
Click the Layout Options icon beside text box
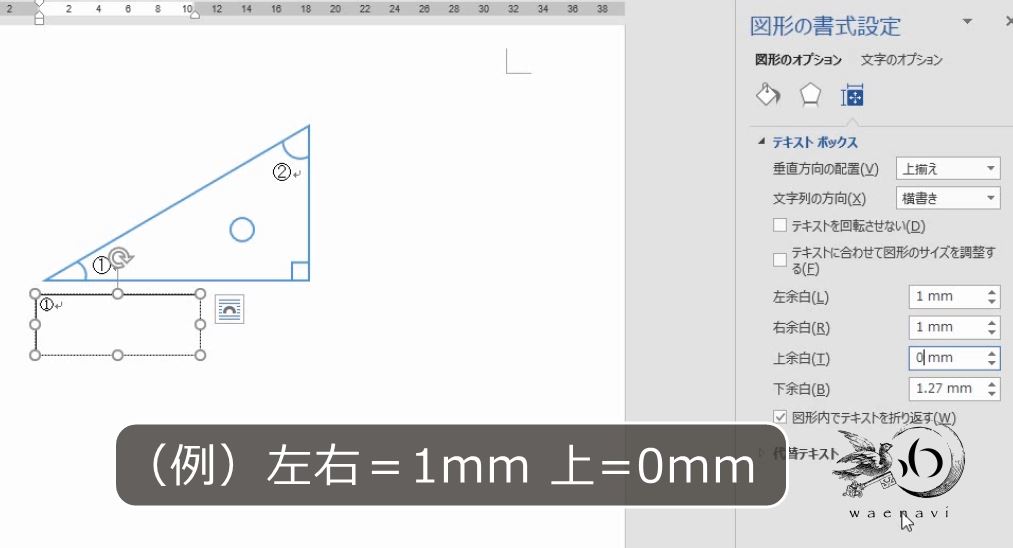pyautogui.click(x=229, y=309)
